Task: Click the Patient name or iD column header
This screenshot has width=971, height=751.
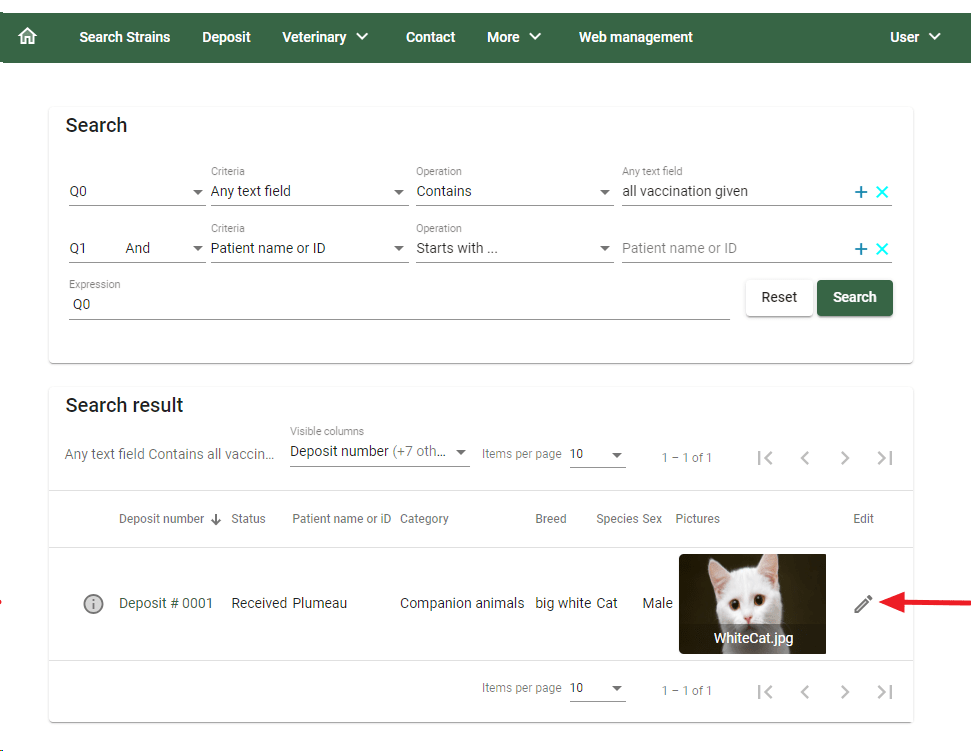Action: tap(341, 519)
